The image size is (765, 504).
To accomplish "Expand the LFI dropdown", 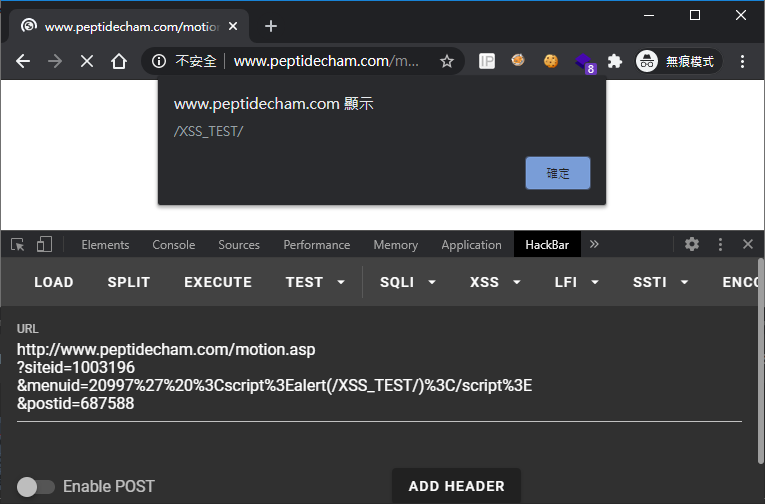I will click(x=577, y=282).
